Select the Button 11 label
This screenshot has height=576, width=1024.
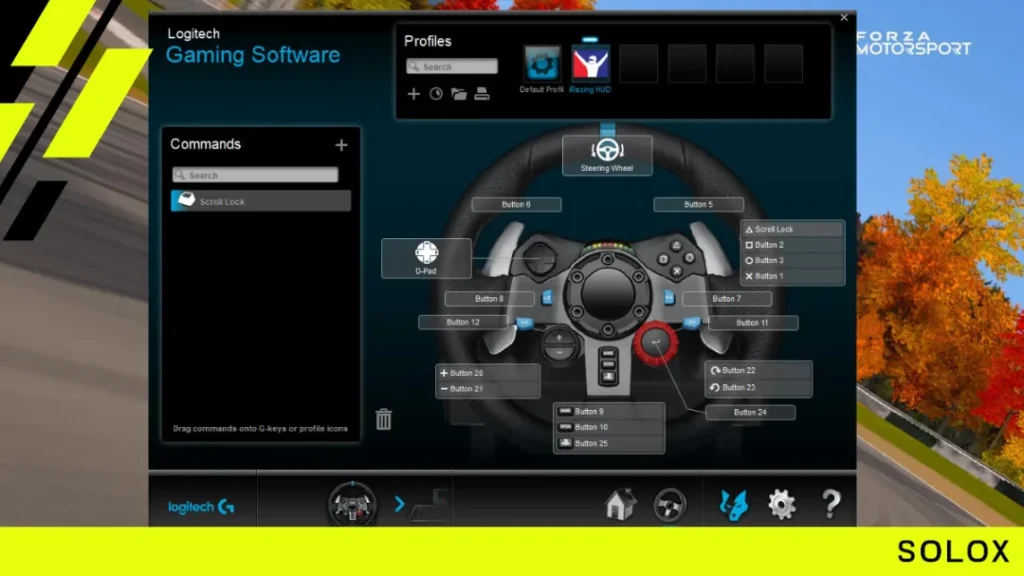click(752, 323)
